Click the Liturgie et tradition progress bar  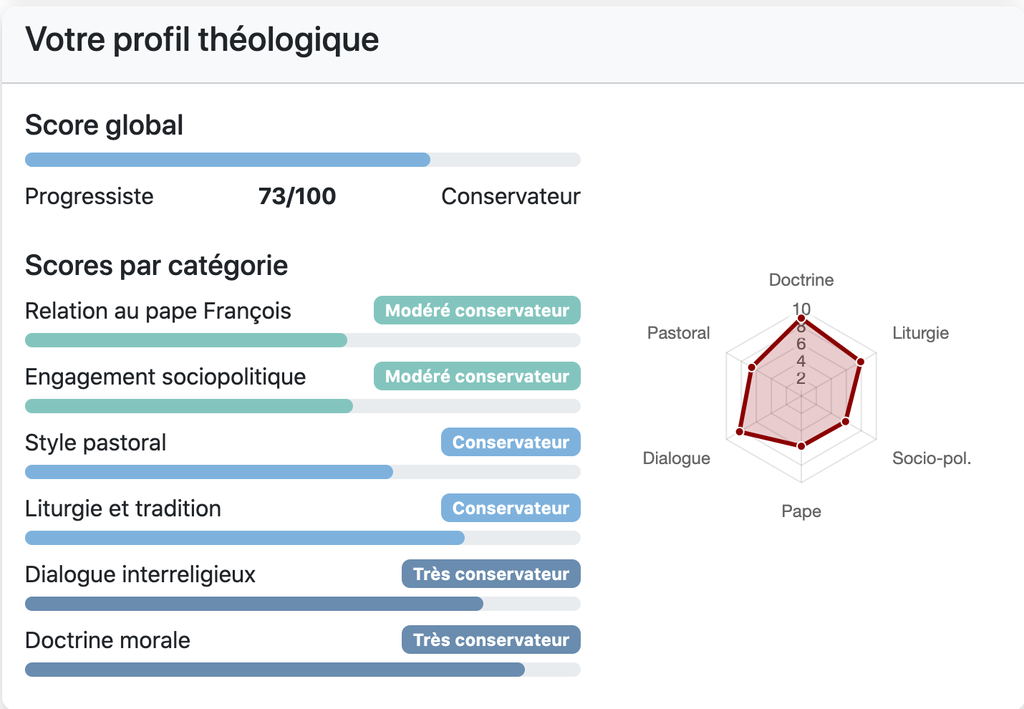(x=302, y=538)
